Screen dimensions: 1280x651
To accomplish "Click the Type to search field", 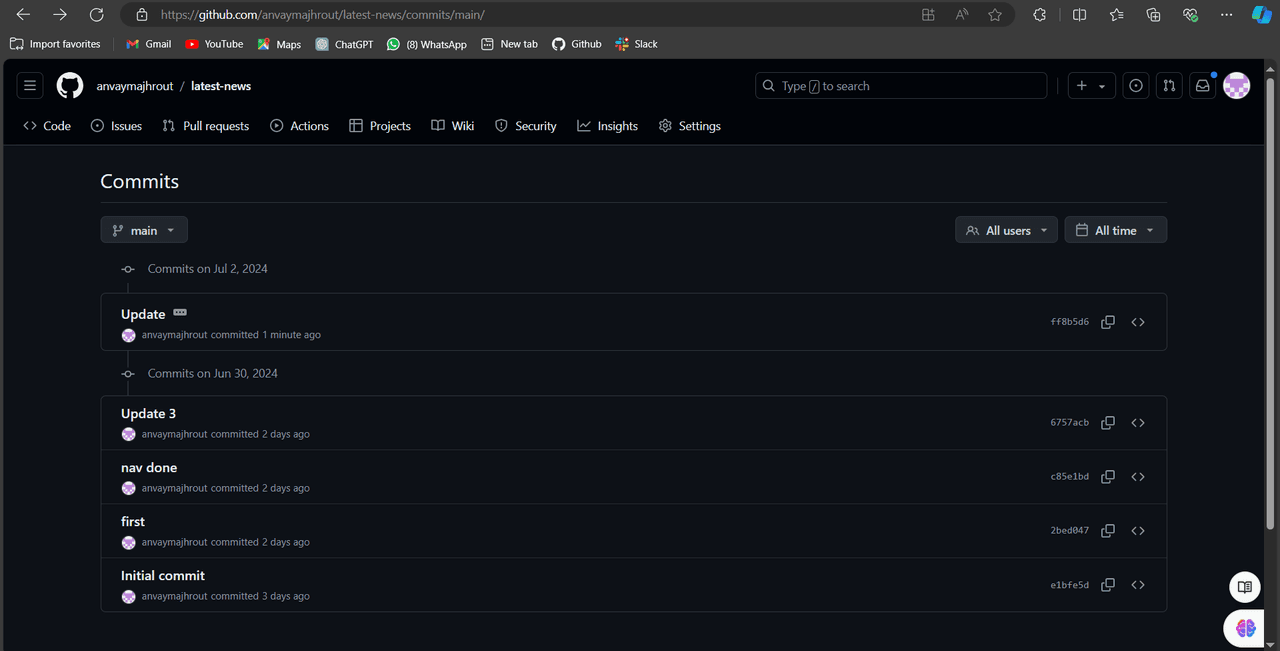I will (x=900, y=86).
